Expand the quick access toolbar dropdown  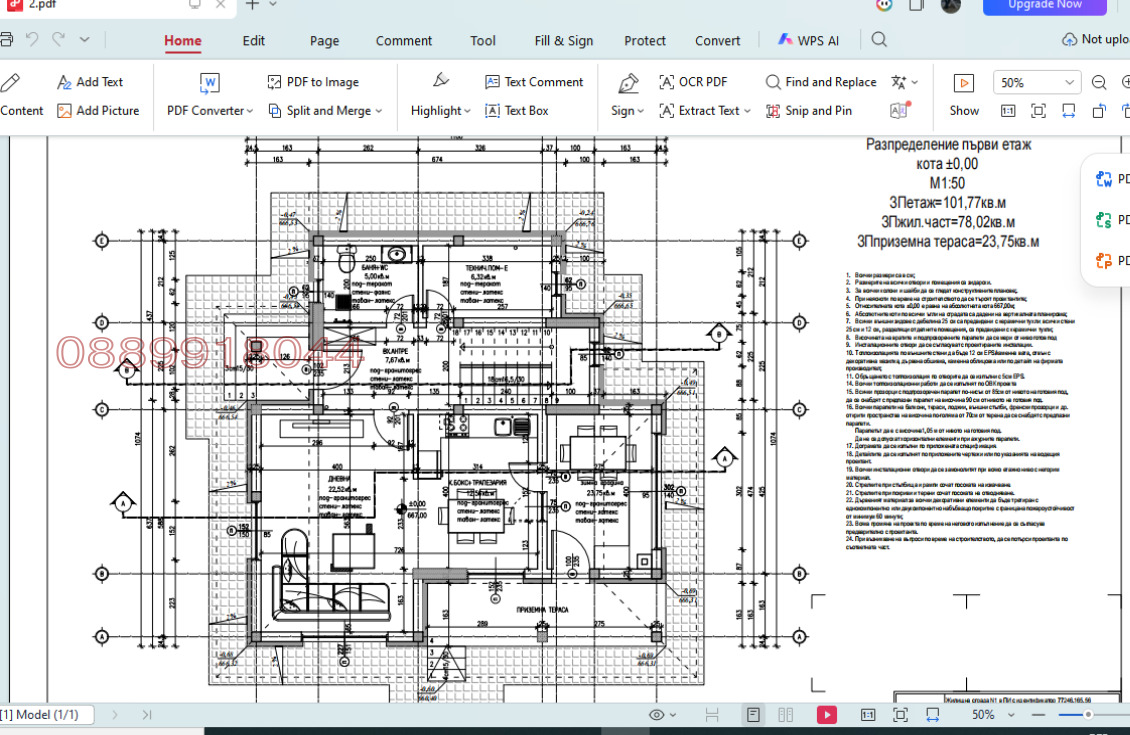[84, 40]
